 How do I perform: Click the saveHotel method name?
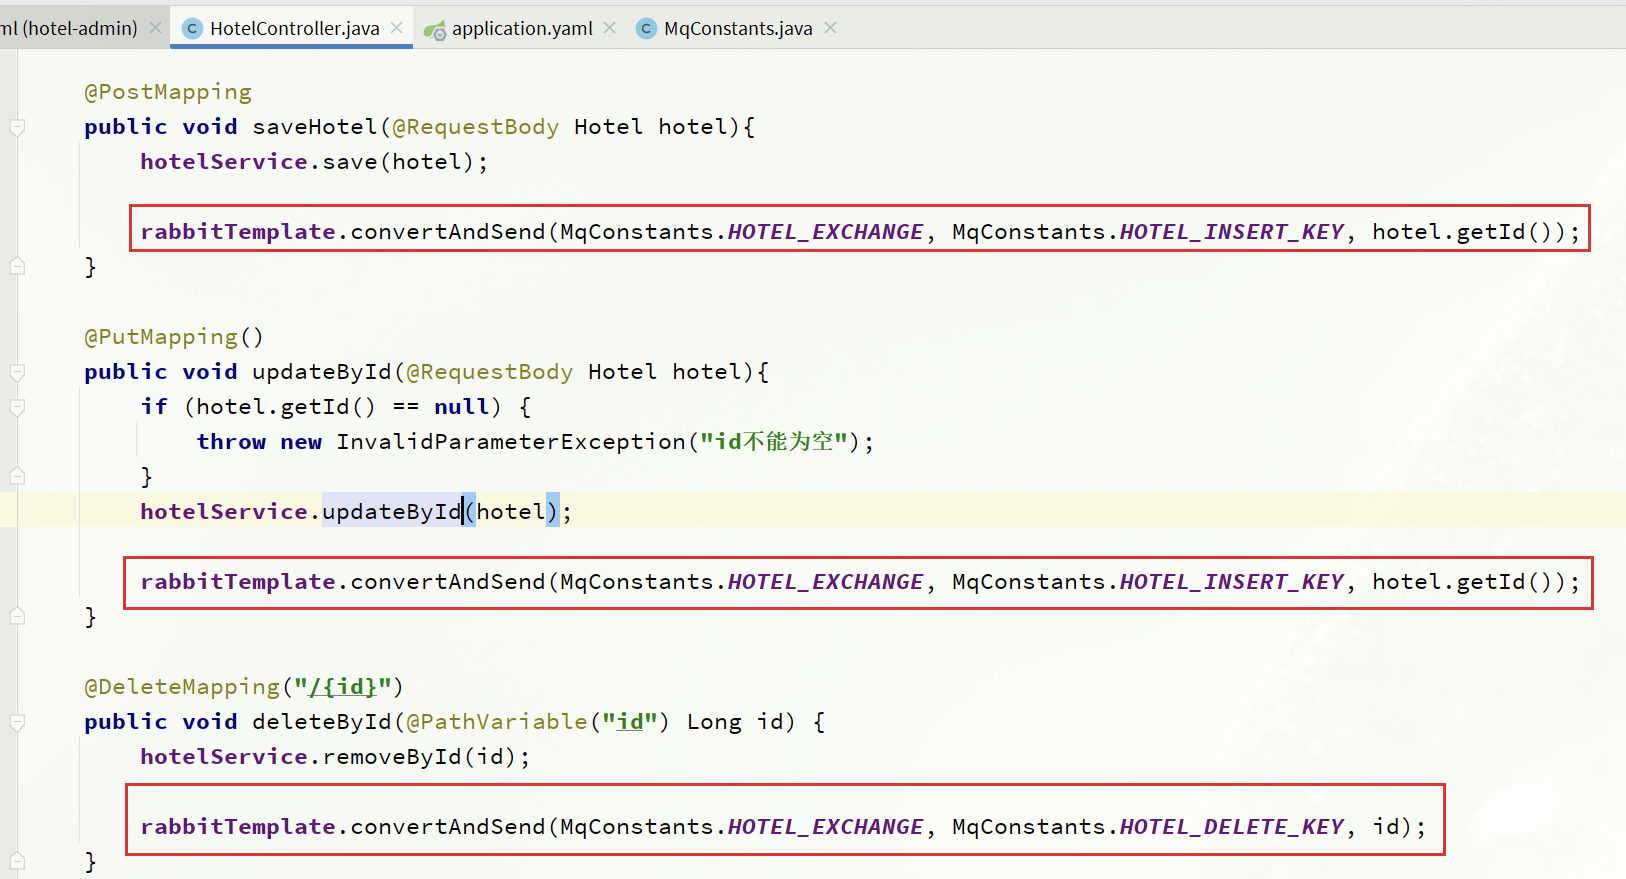(x=315, y=127)
